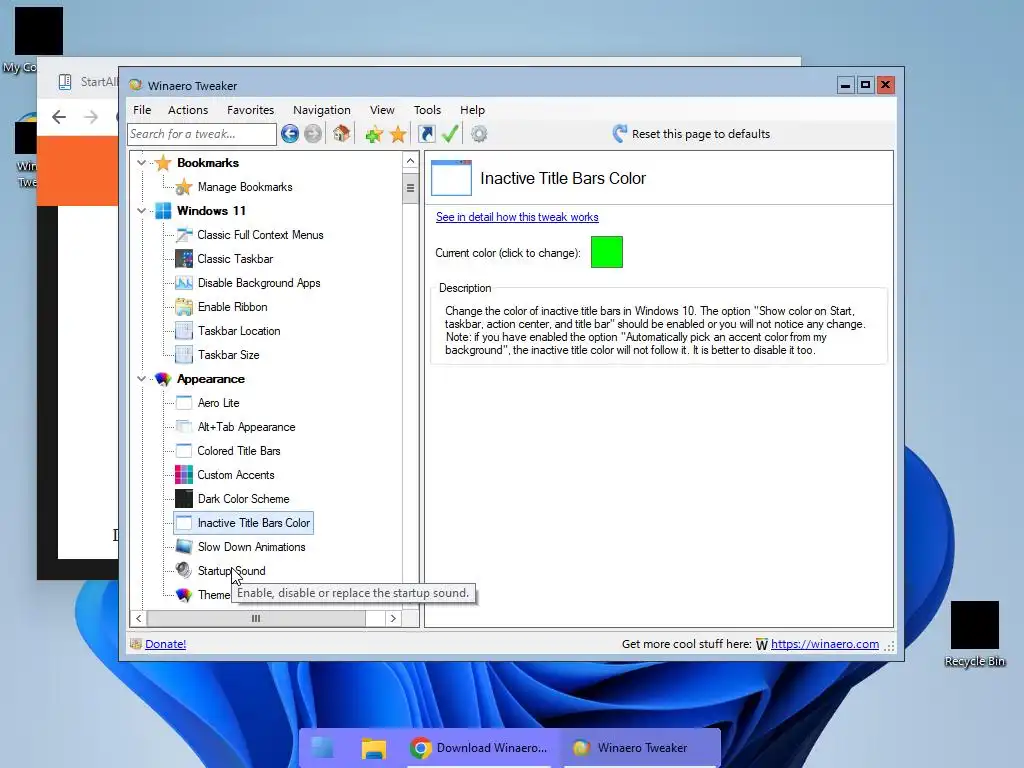Select Aero Lite in the tree
Image resolution: width=1024 pixels, height=768 pixels.
coord(218,403)
